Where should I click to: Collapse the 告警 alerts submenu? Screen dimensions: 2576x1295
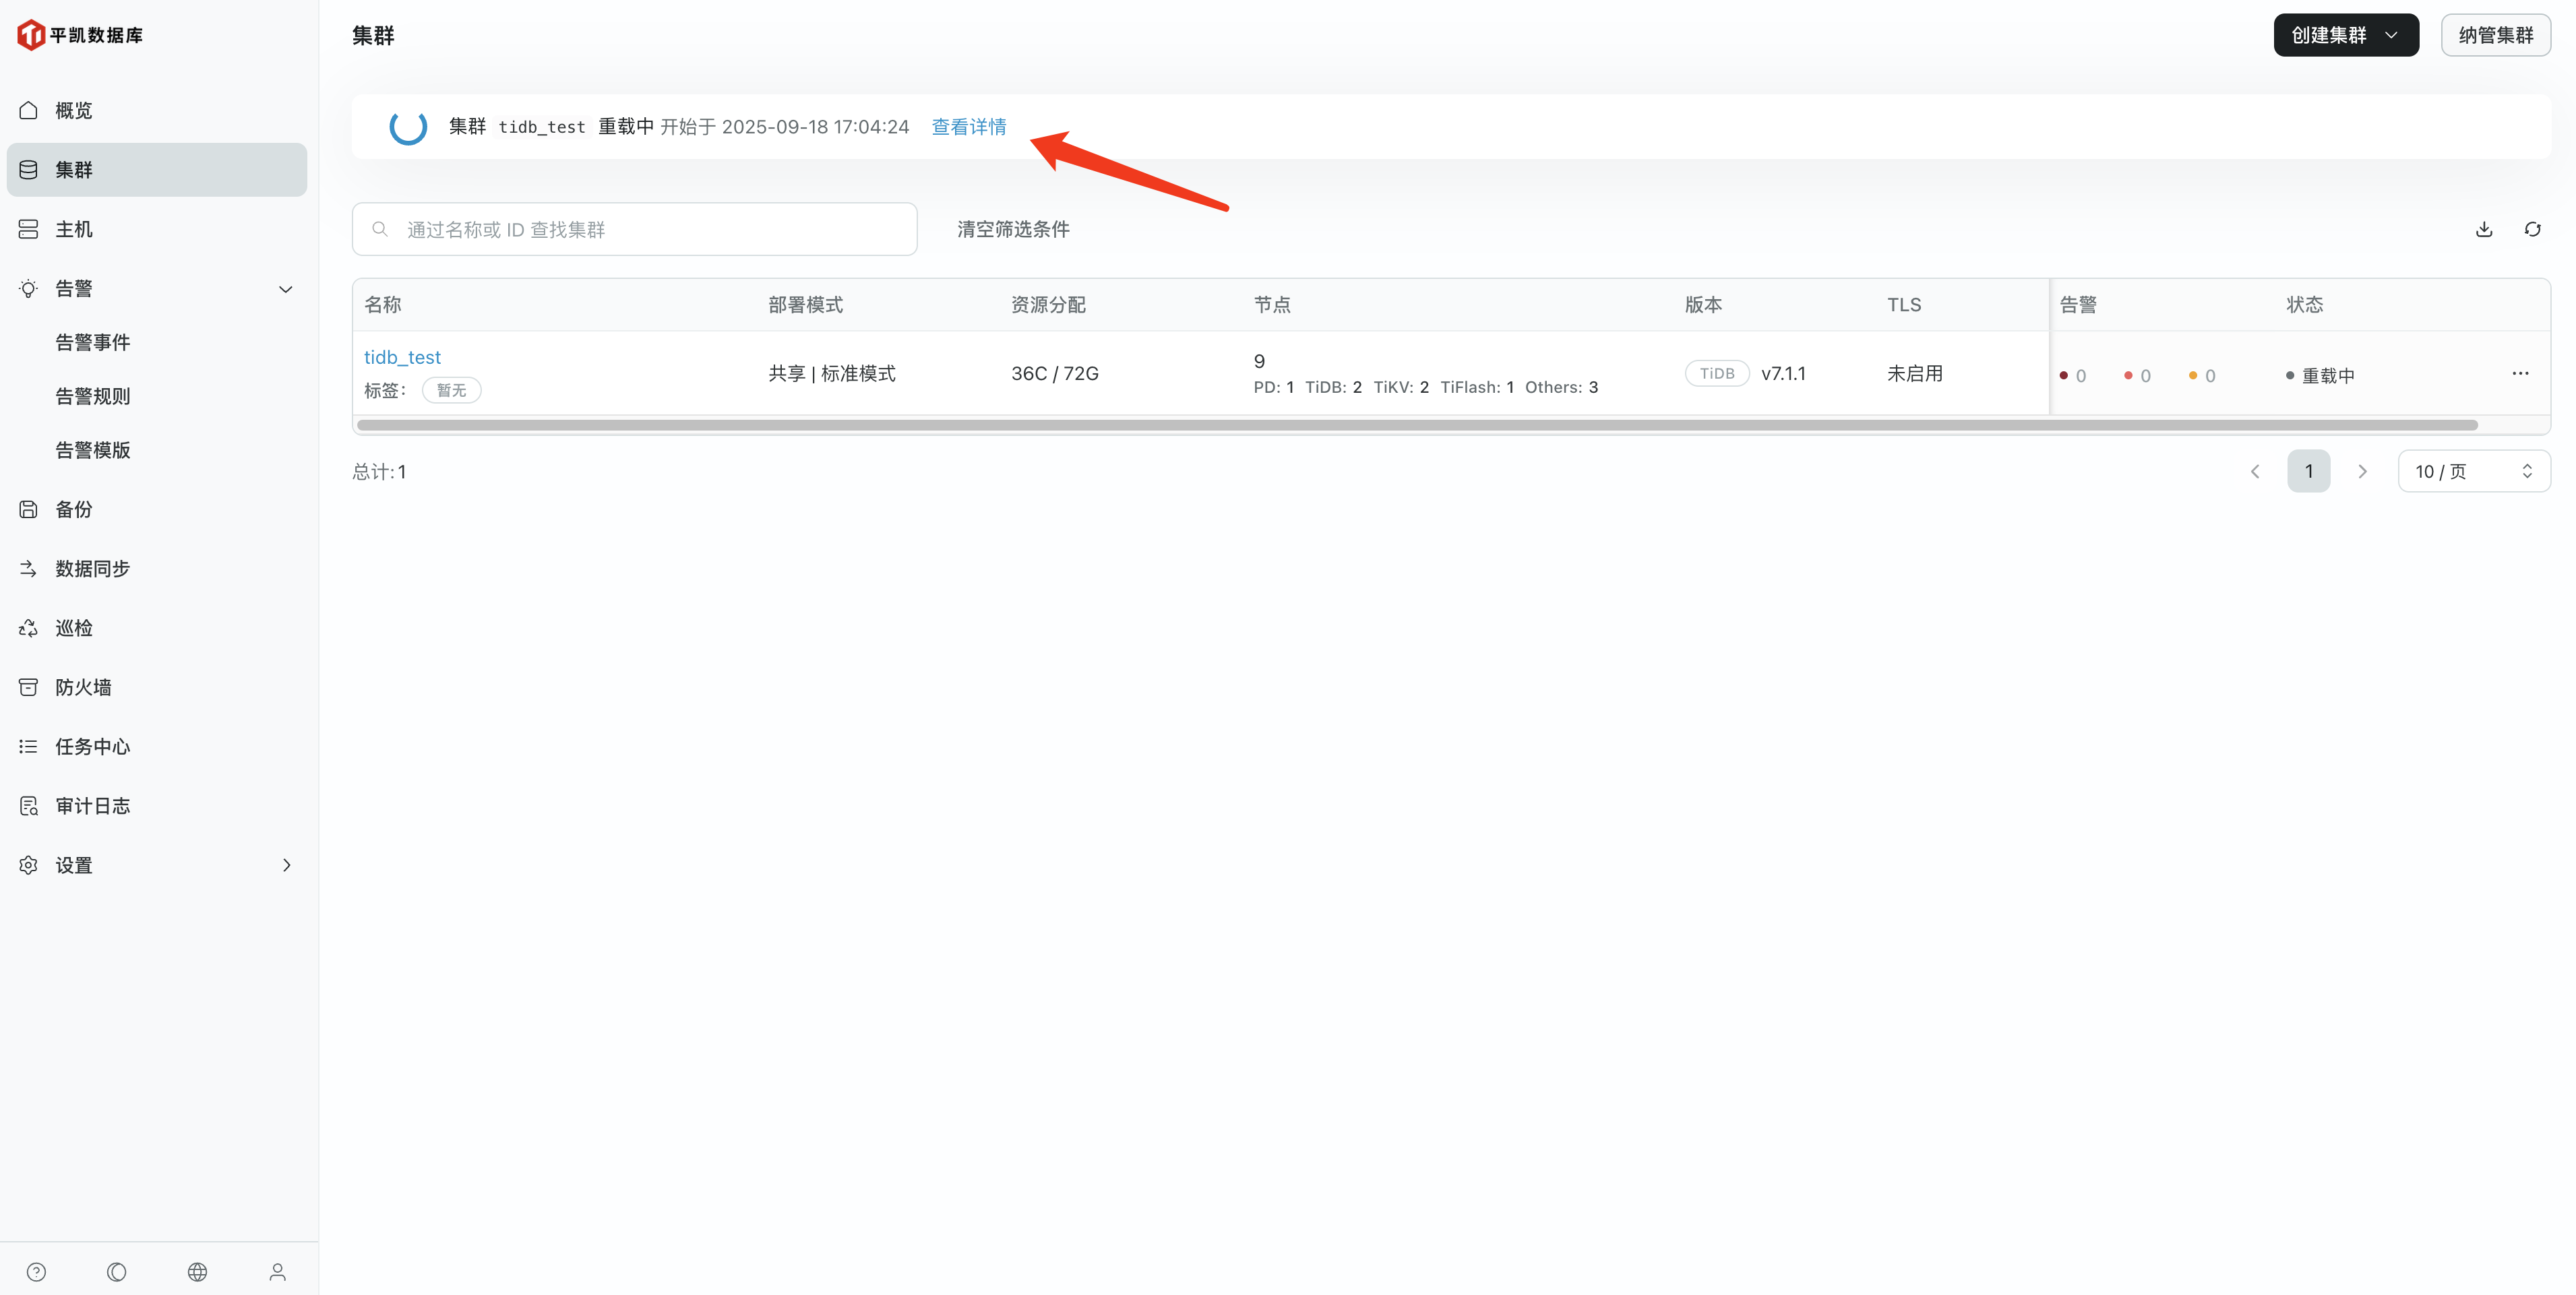(285, 289)
